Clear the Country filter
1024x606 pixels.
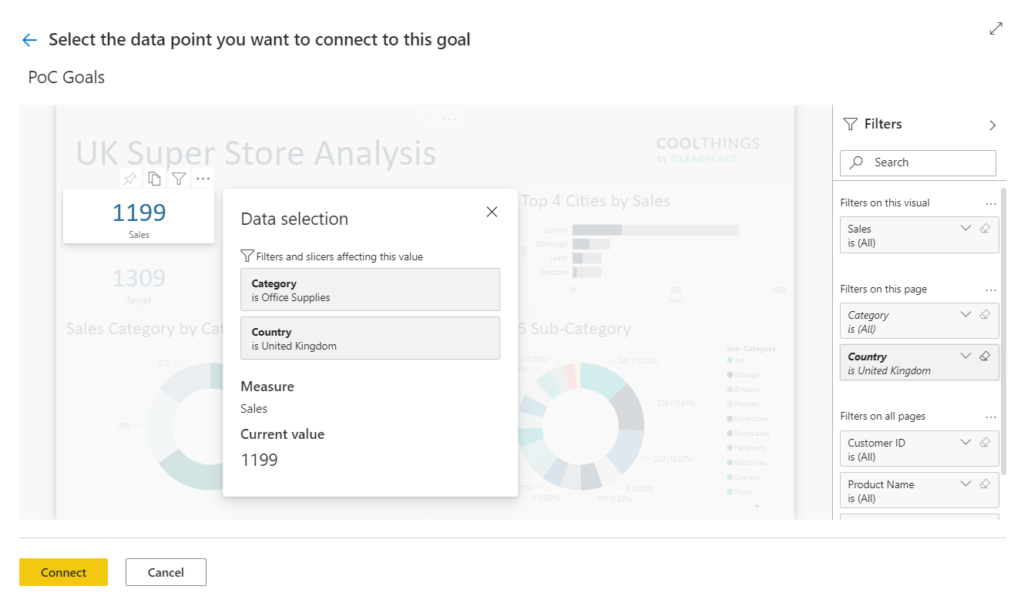pyautogui.click(x=985, y=356)
